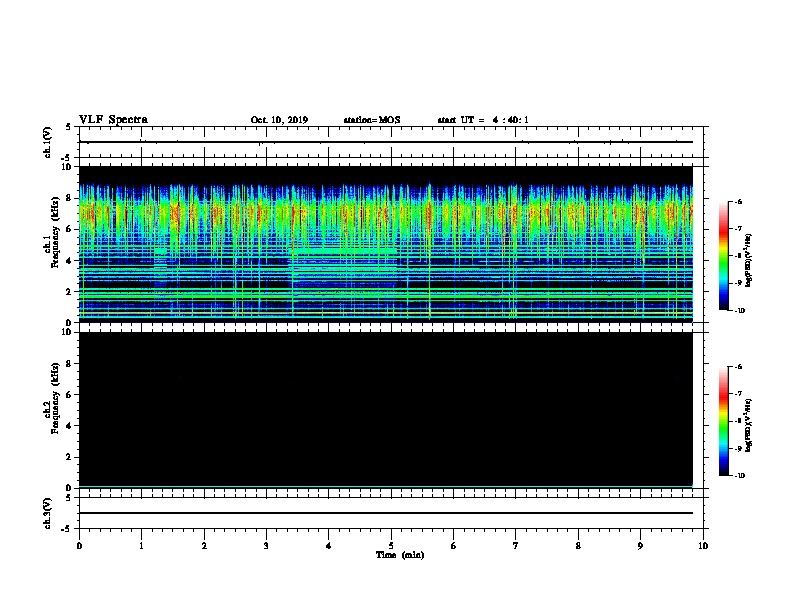Click the "-10" label on the ch.2 colorbar

(739, 476)
